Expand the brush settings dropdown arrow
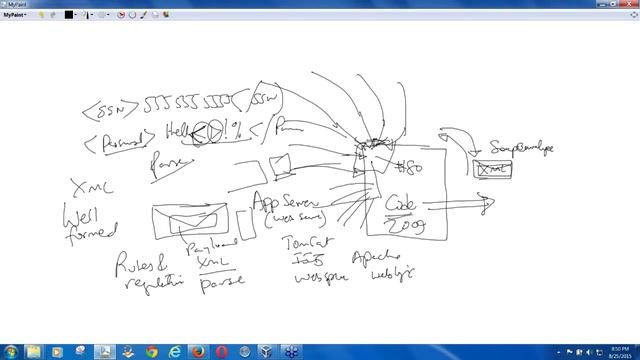The width and height of the screenshot is (640, 360). 108,15
